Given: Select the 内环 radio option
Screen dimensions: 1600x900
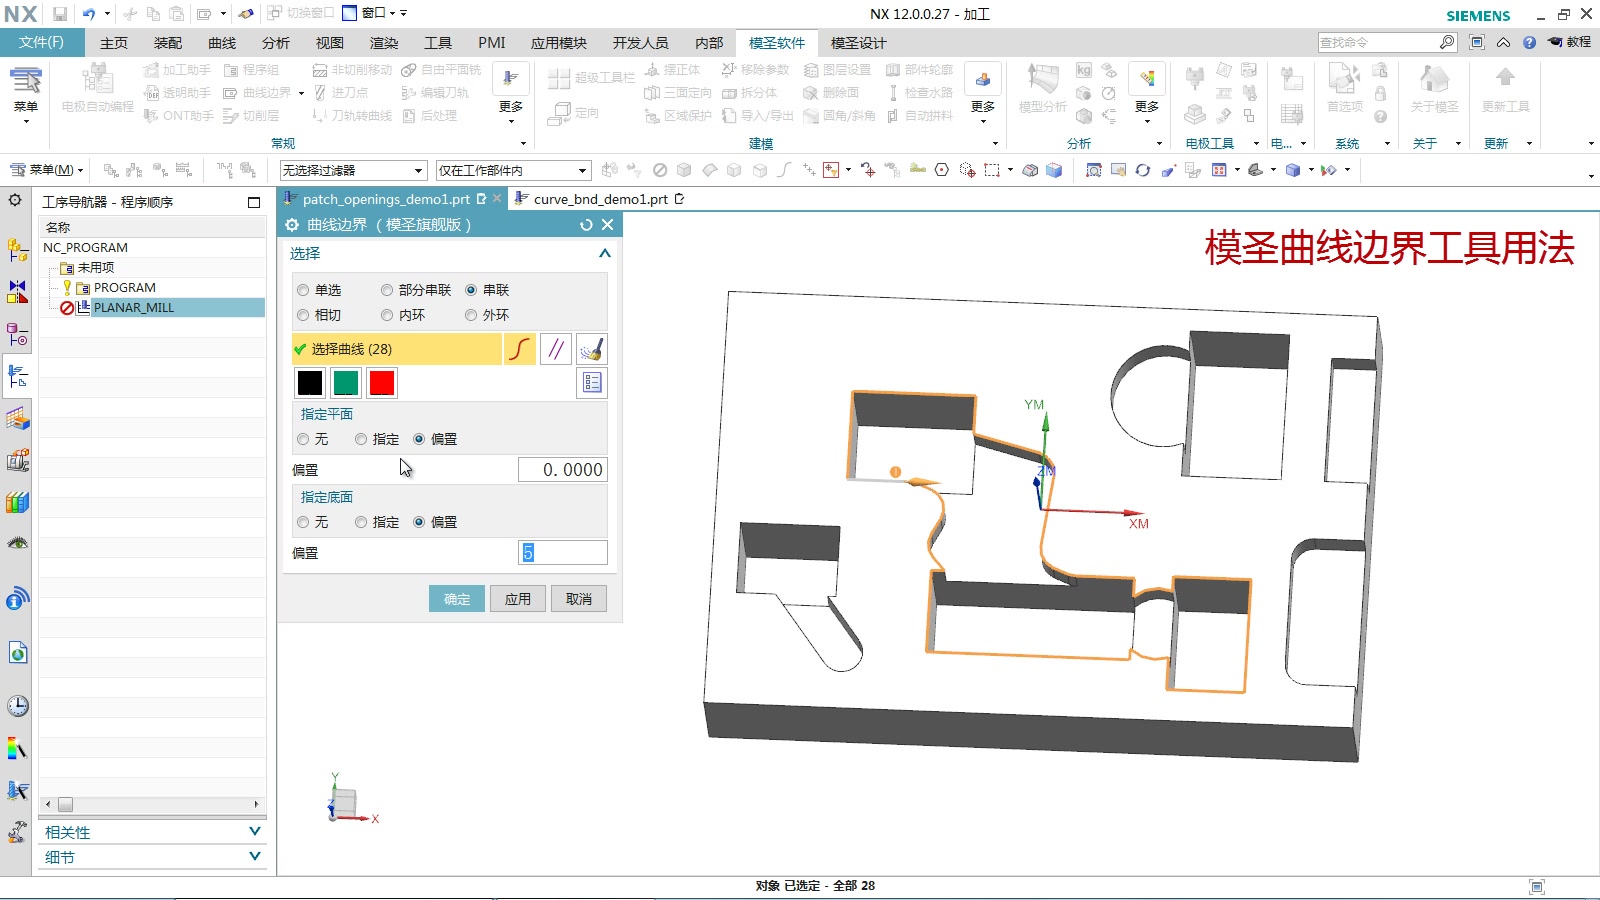Looking at the screenshot, I should coord(387,315).
